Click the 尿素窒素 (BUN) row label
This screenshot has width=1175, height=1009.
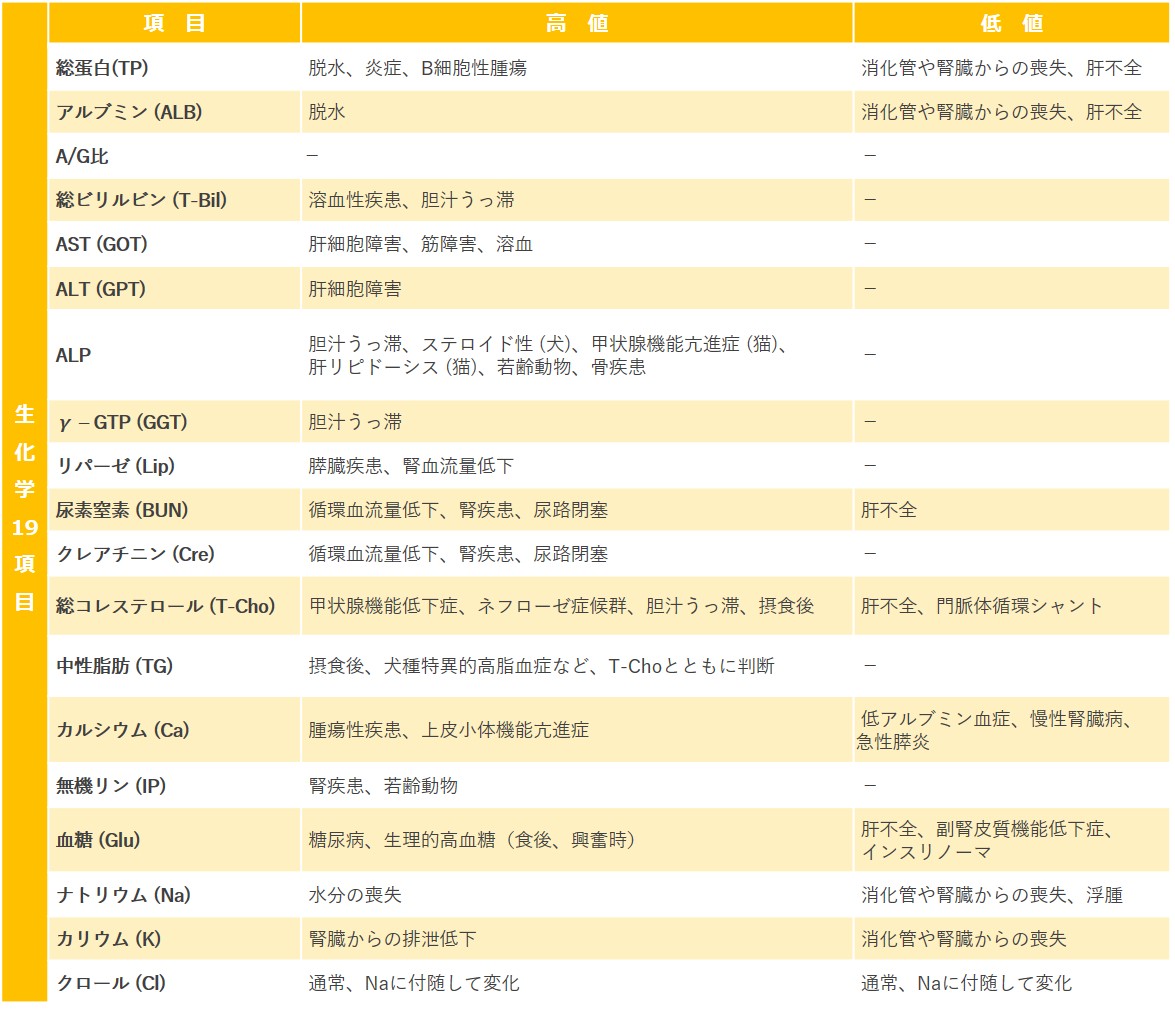click(122, 510)
